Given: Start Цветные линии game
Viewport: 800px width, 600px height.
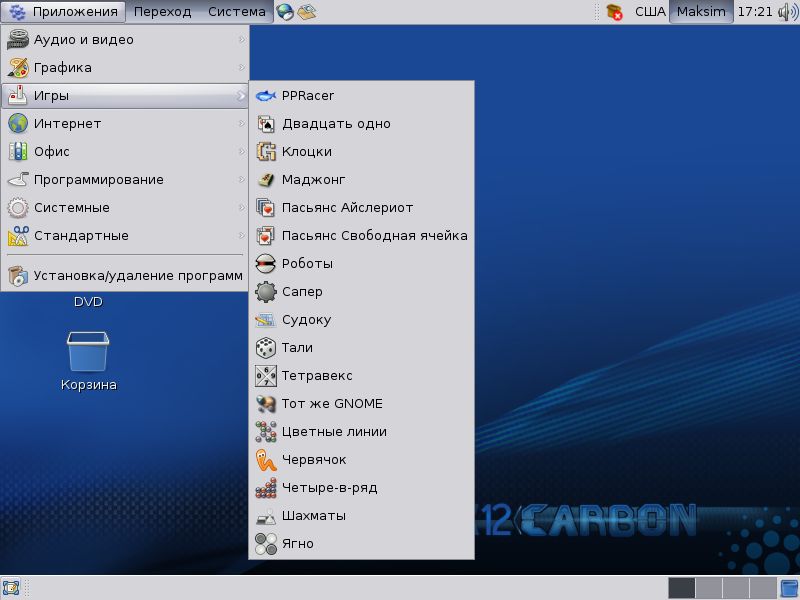Looking at the screenshot, I should (x=361, y=432).
